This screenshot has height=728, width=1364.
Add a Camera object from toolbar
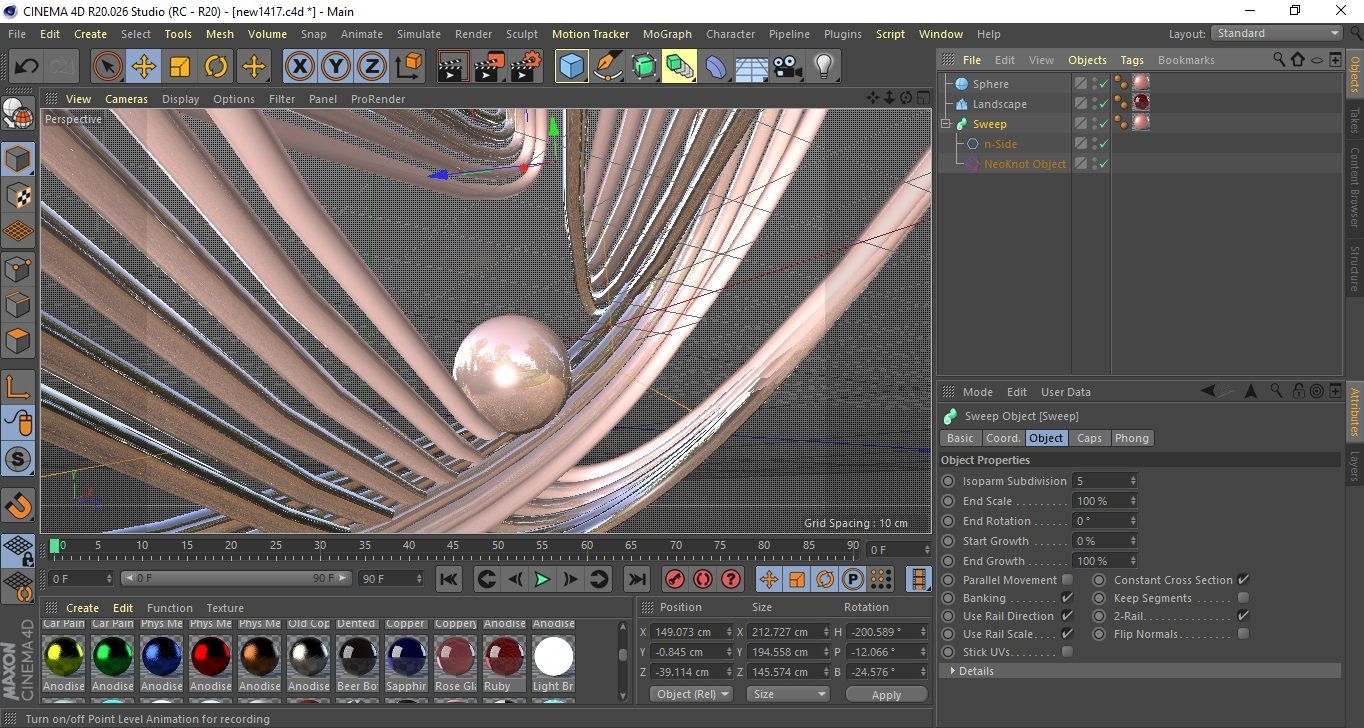(787, 67)
